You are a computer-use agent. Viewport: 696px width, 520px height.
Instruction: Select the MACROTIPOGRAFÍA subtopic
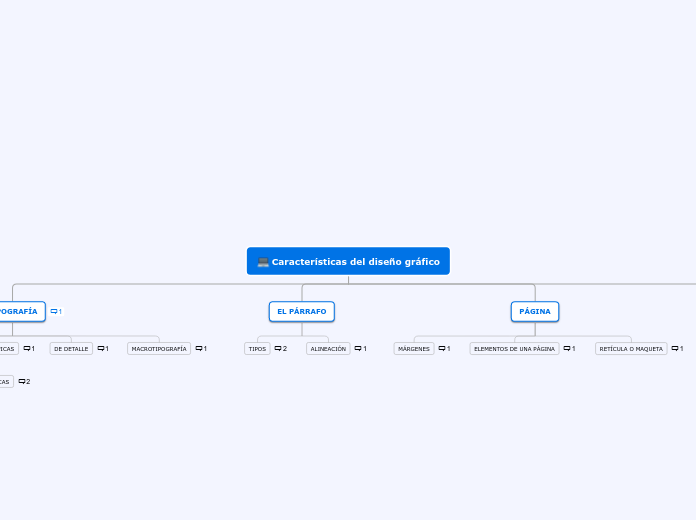click(x=159, y=349)
